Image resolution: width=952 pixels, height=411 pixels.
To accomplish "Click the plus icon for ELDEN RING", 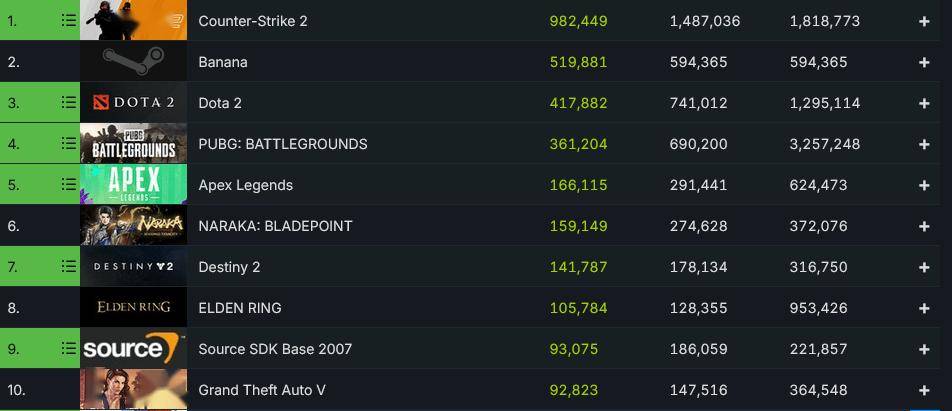I will pos(924,308).
